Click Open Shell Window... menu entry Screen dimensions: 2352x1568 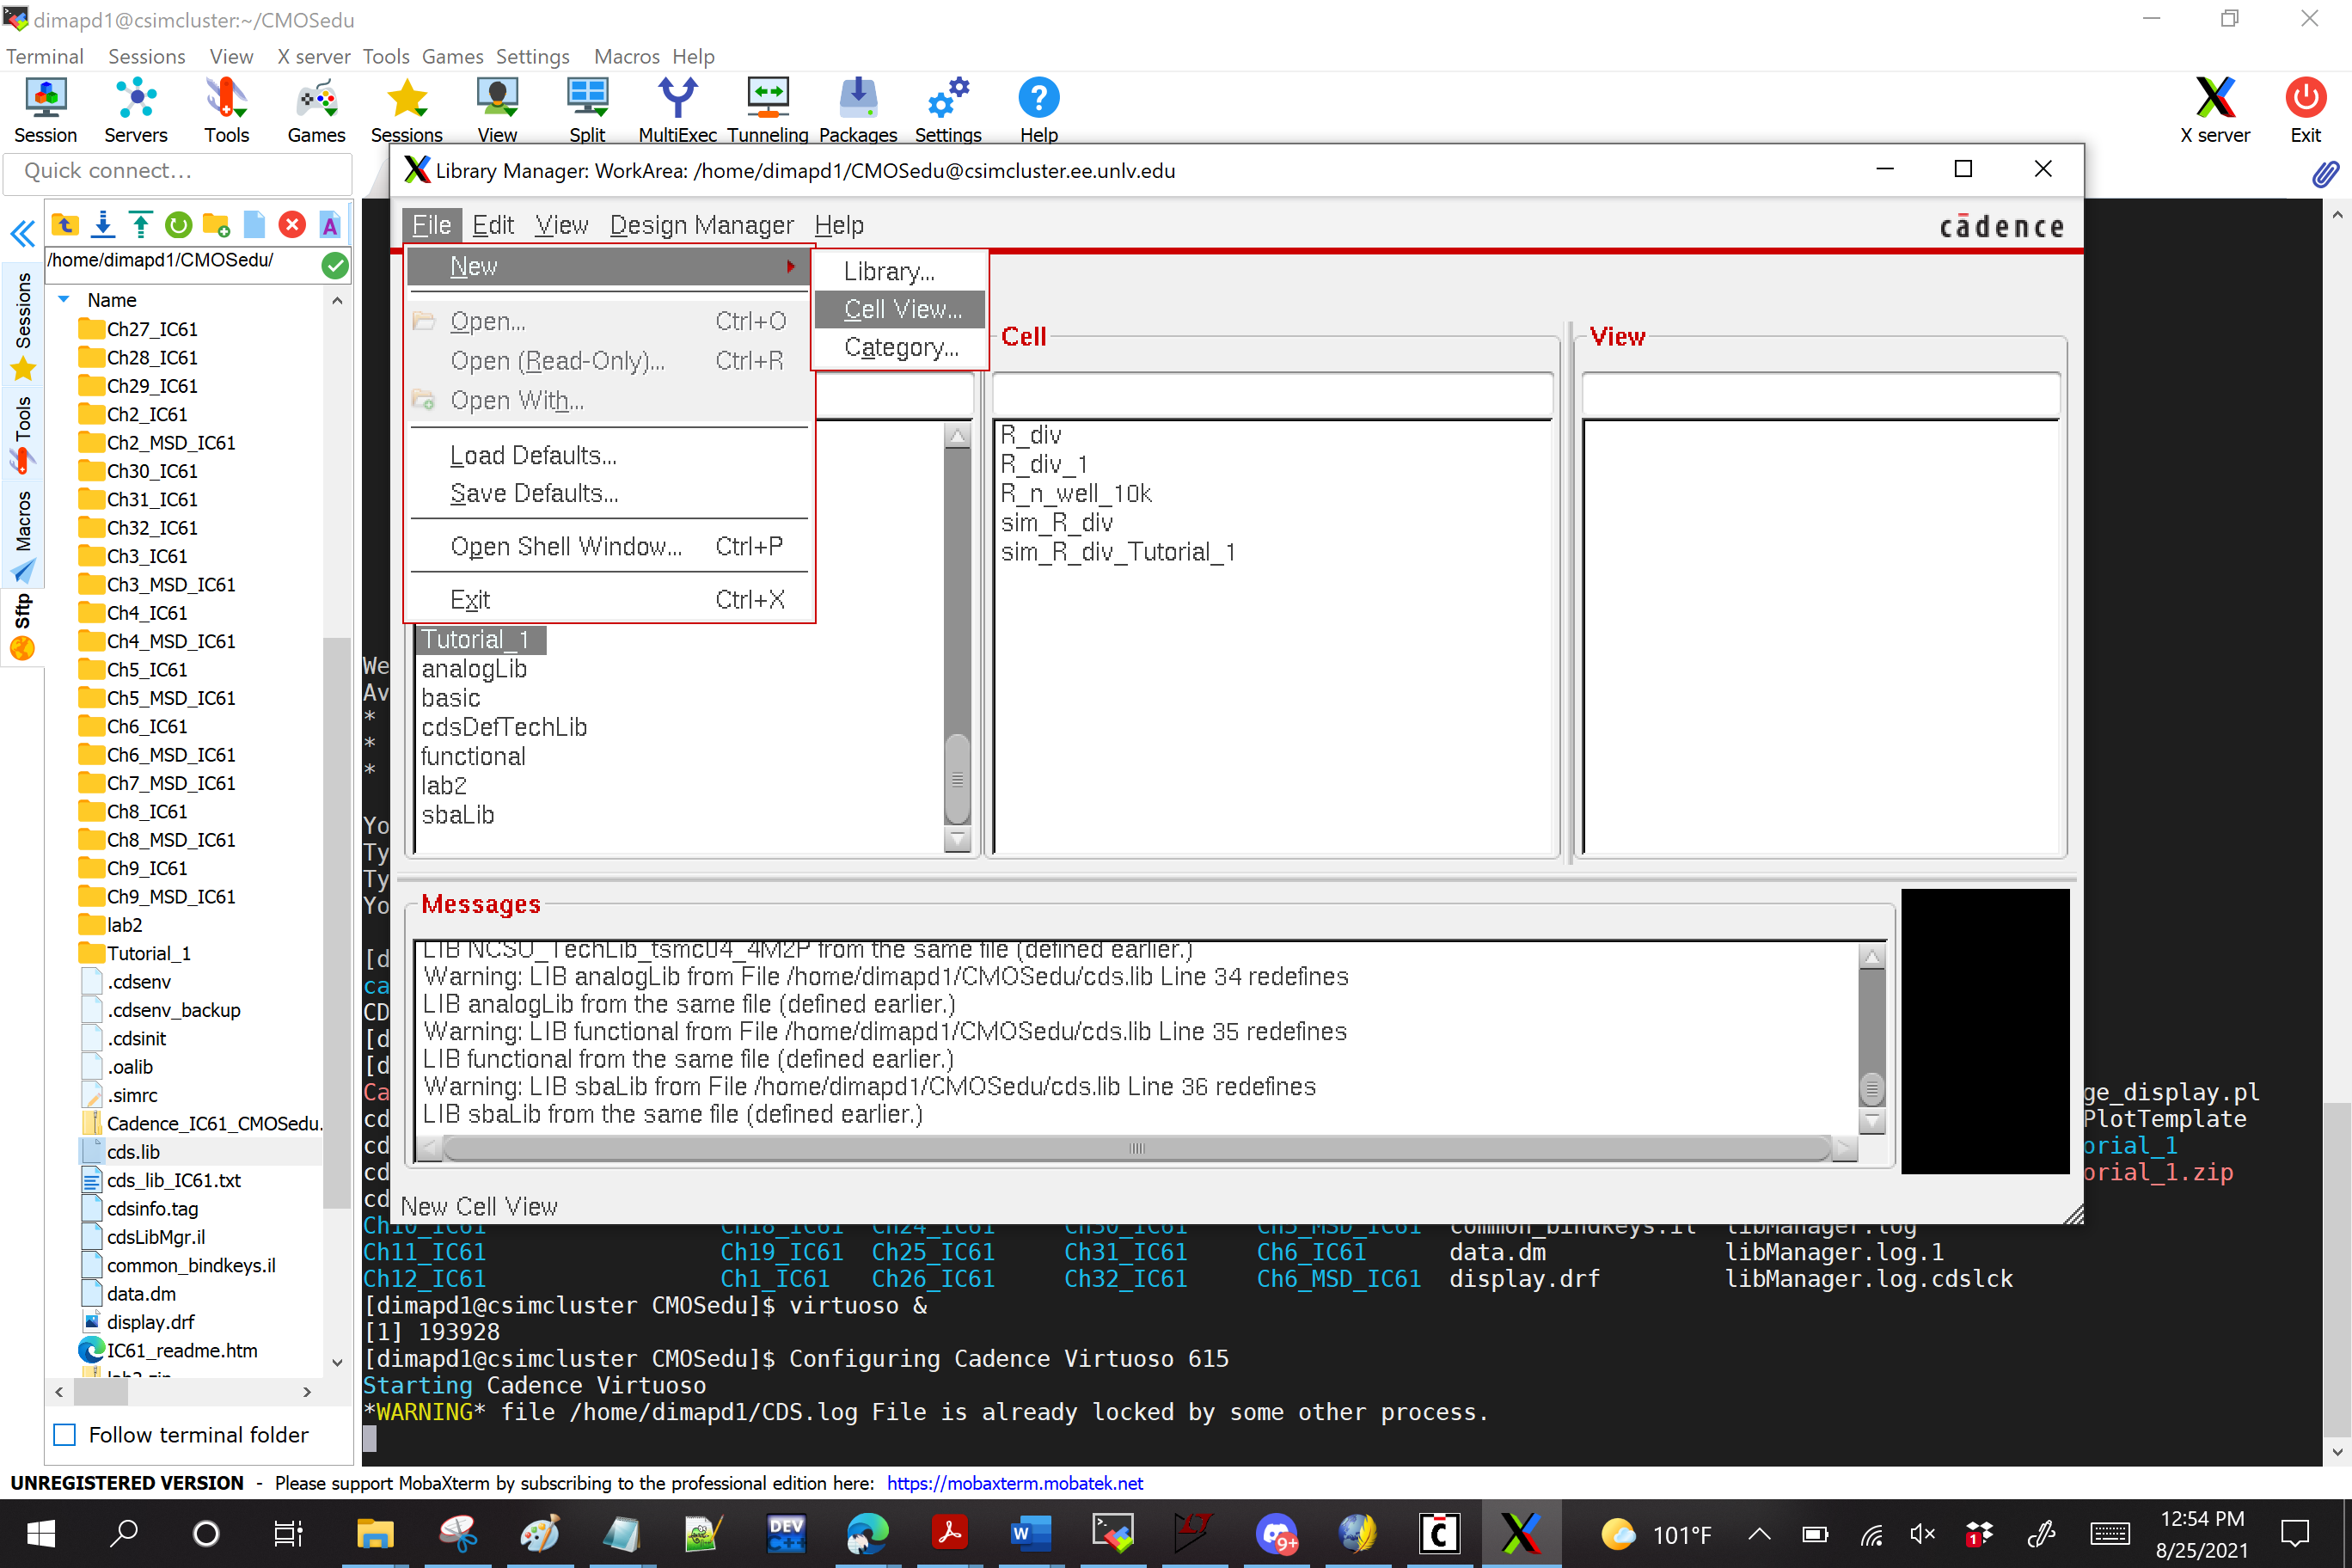point(566,546)
